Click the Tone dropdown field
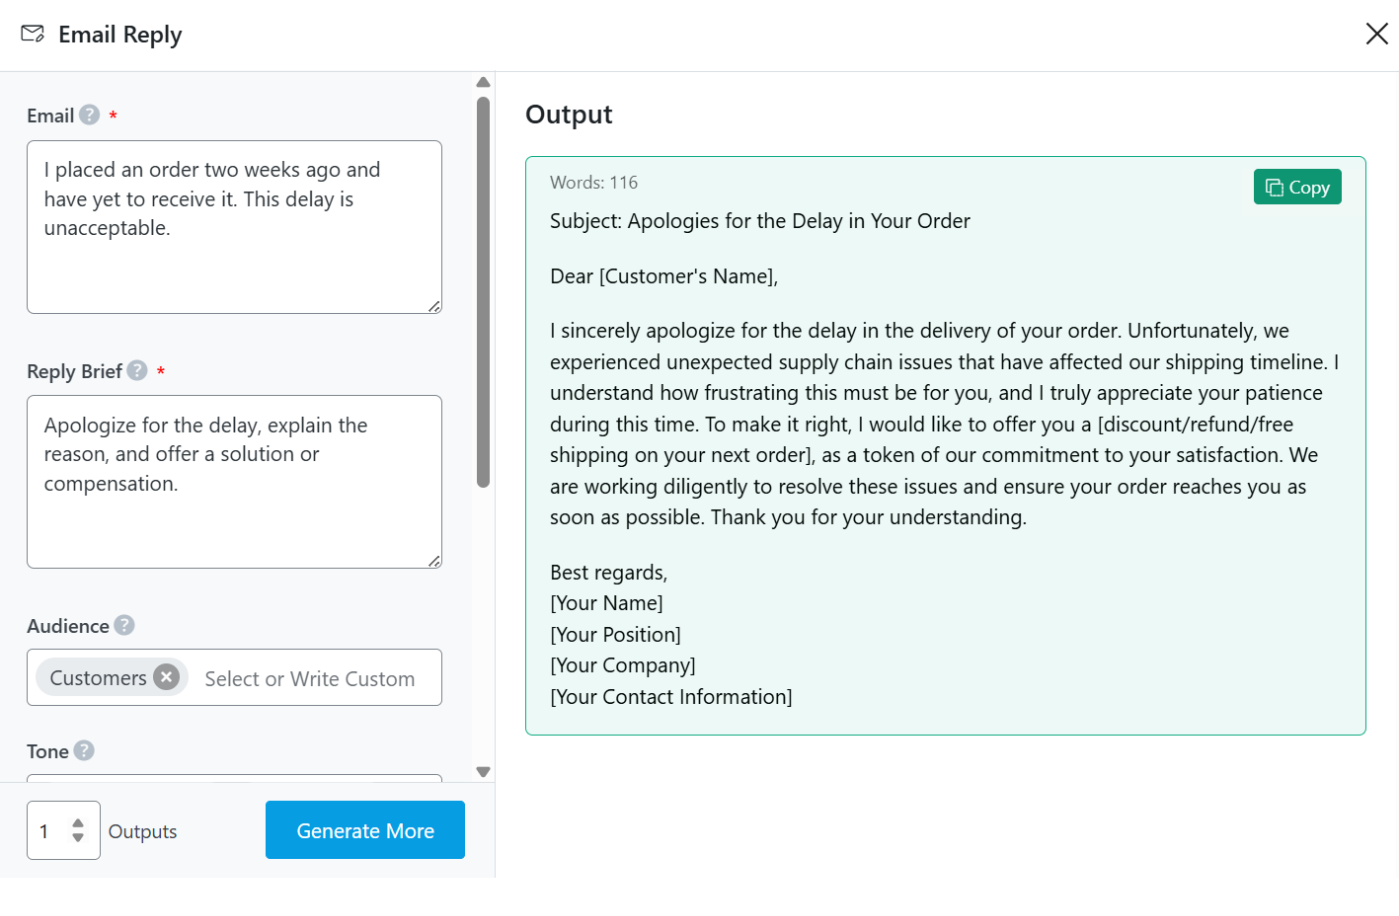 234,777
